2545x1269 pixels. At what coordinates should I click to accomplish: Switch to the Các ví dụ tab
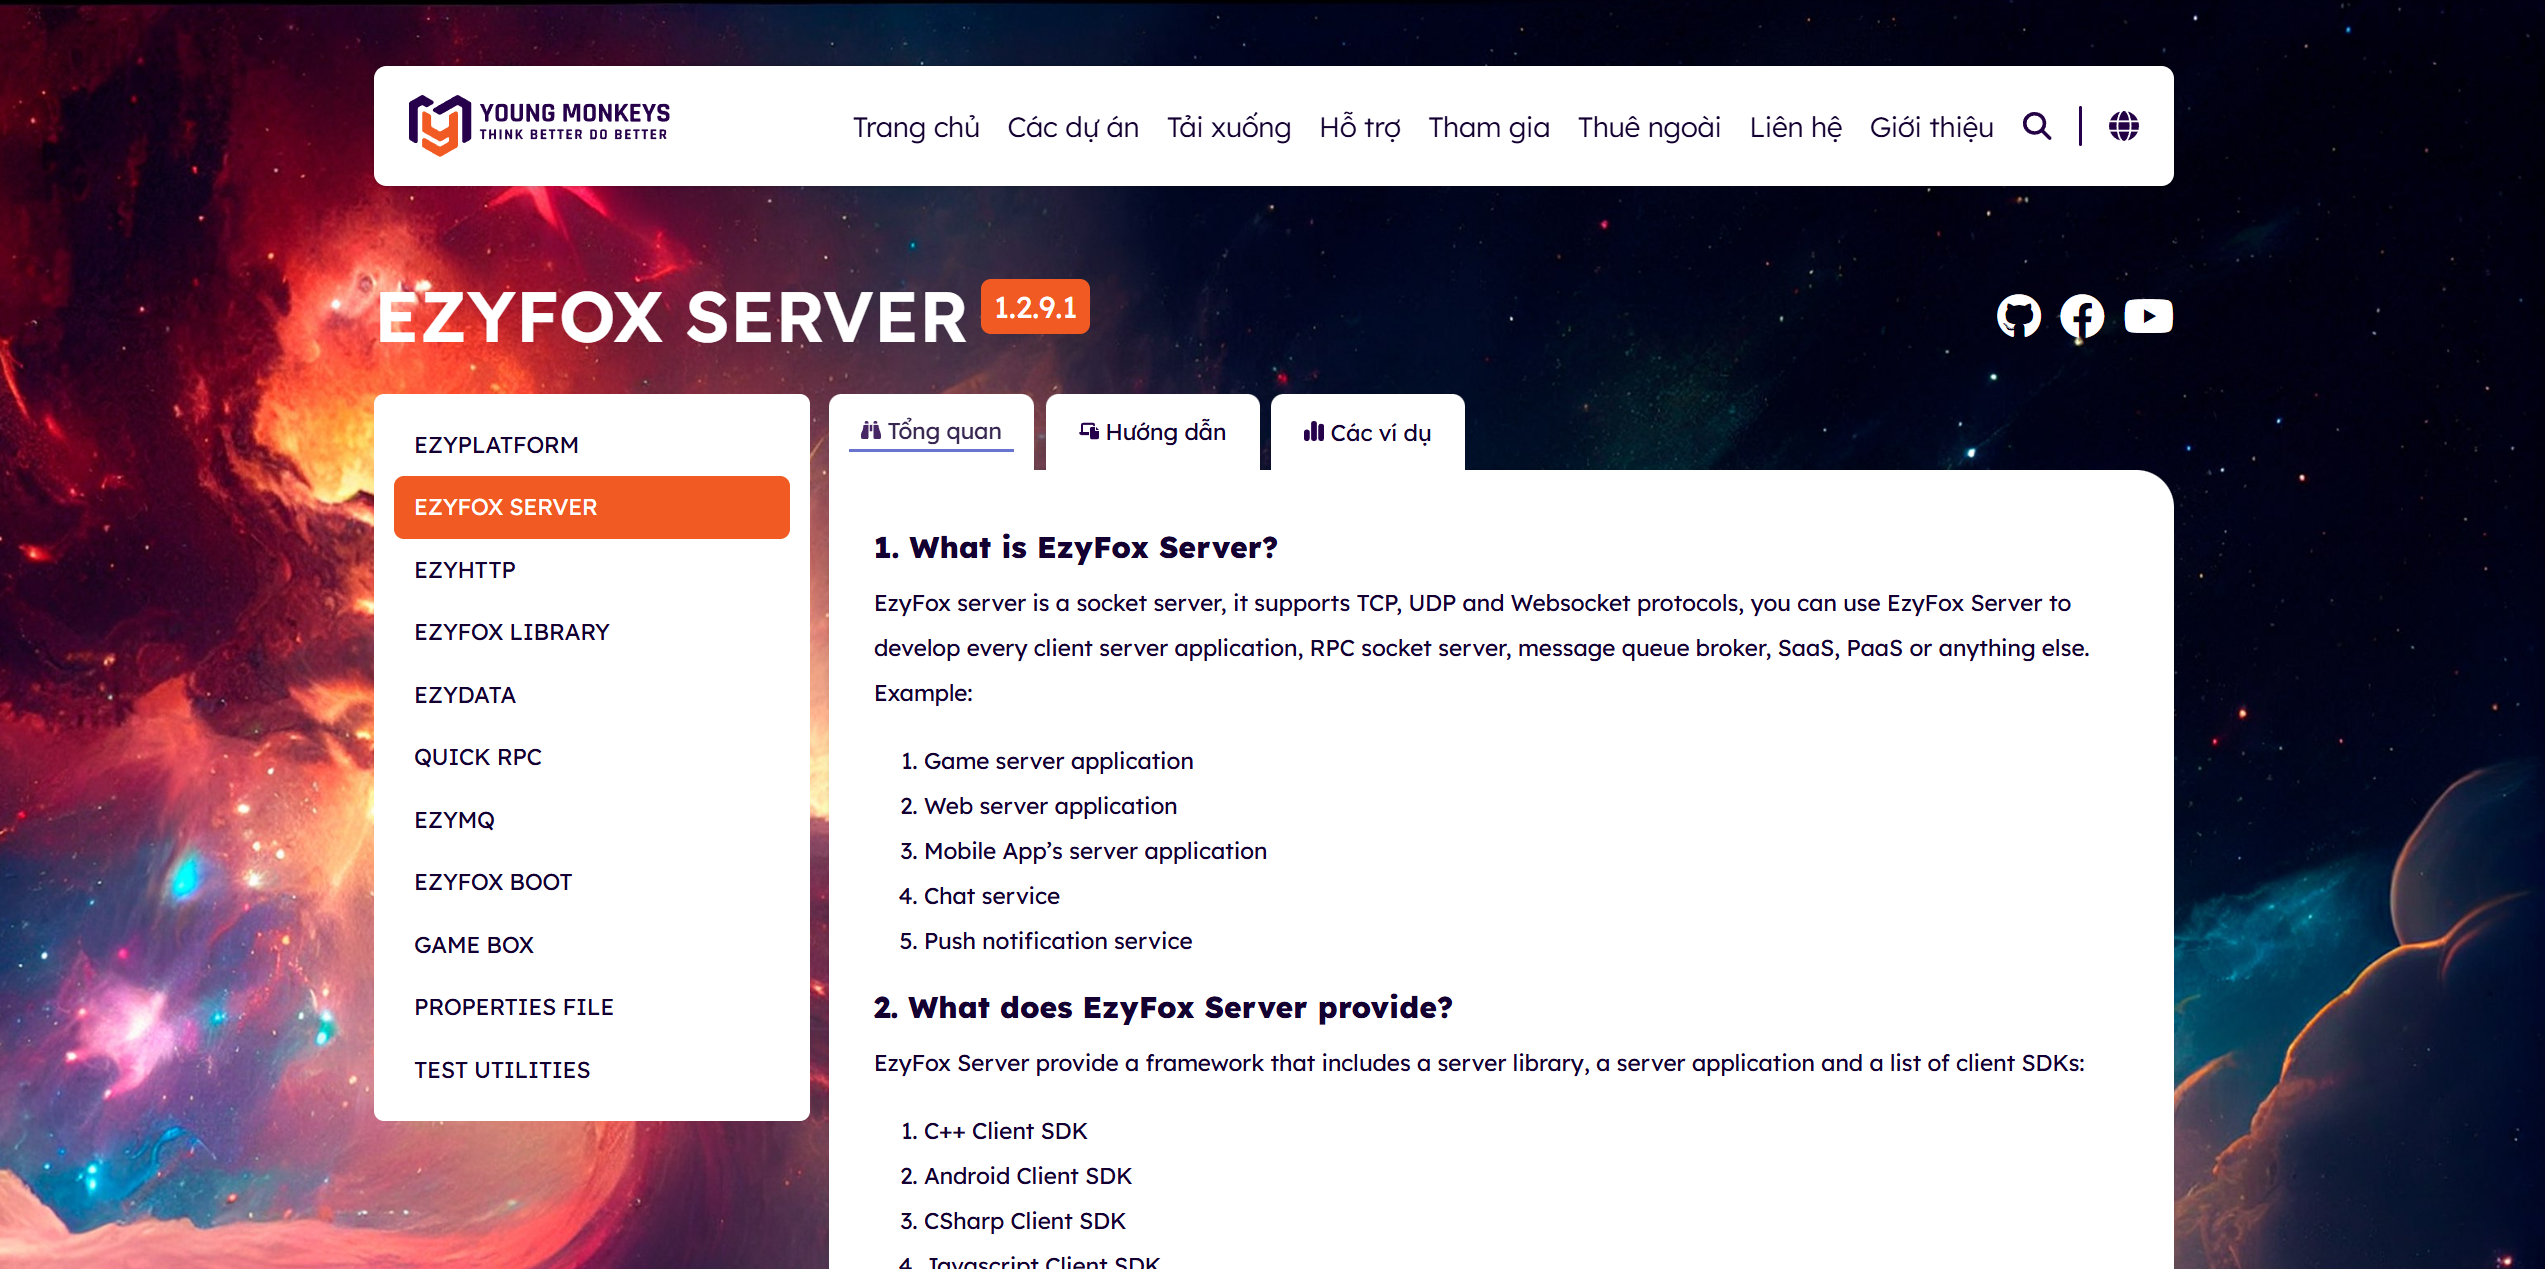(x=1367, y=432)
